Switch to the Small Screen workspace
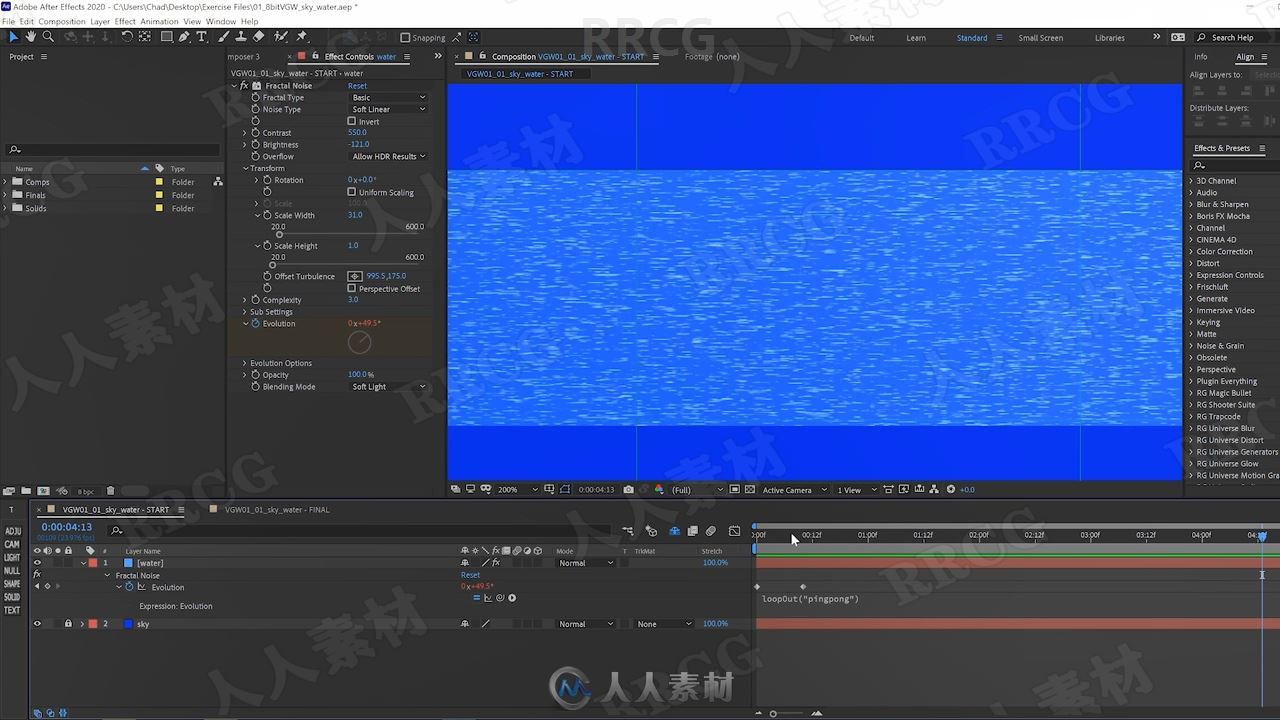The width and height of the screenshot is (1280, 720). (x=1041, y=38)
